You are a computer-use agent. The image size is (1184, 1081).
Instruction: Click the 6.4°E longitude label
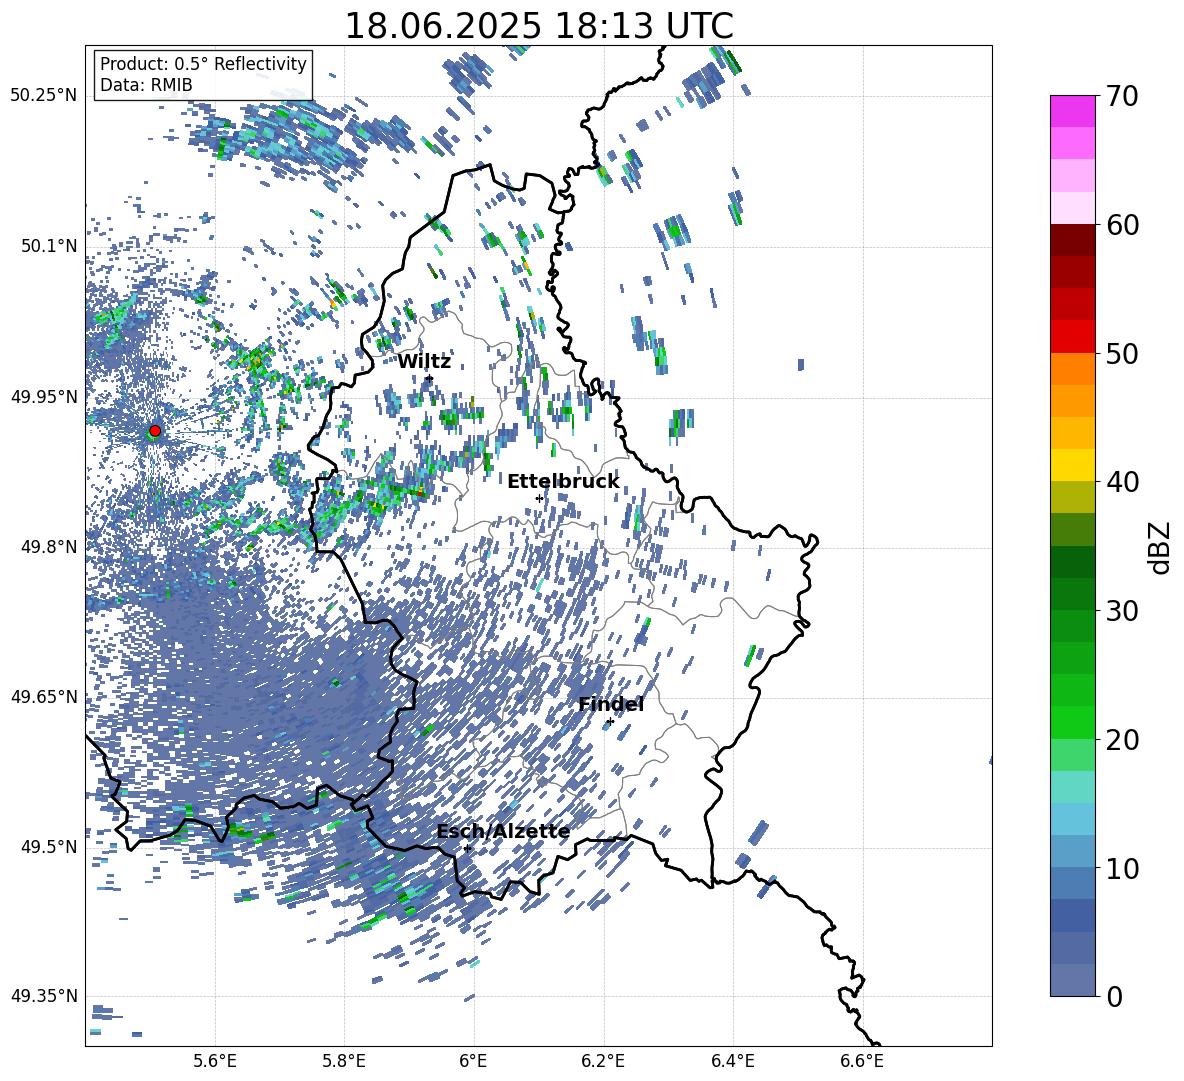tap(732, 1061)
